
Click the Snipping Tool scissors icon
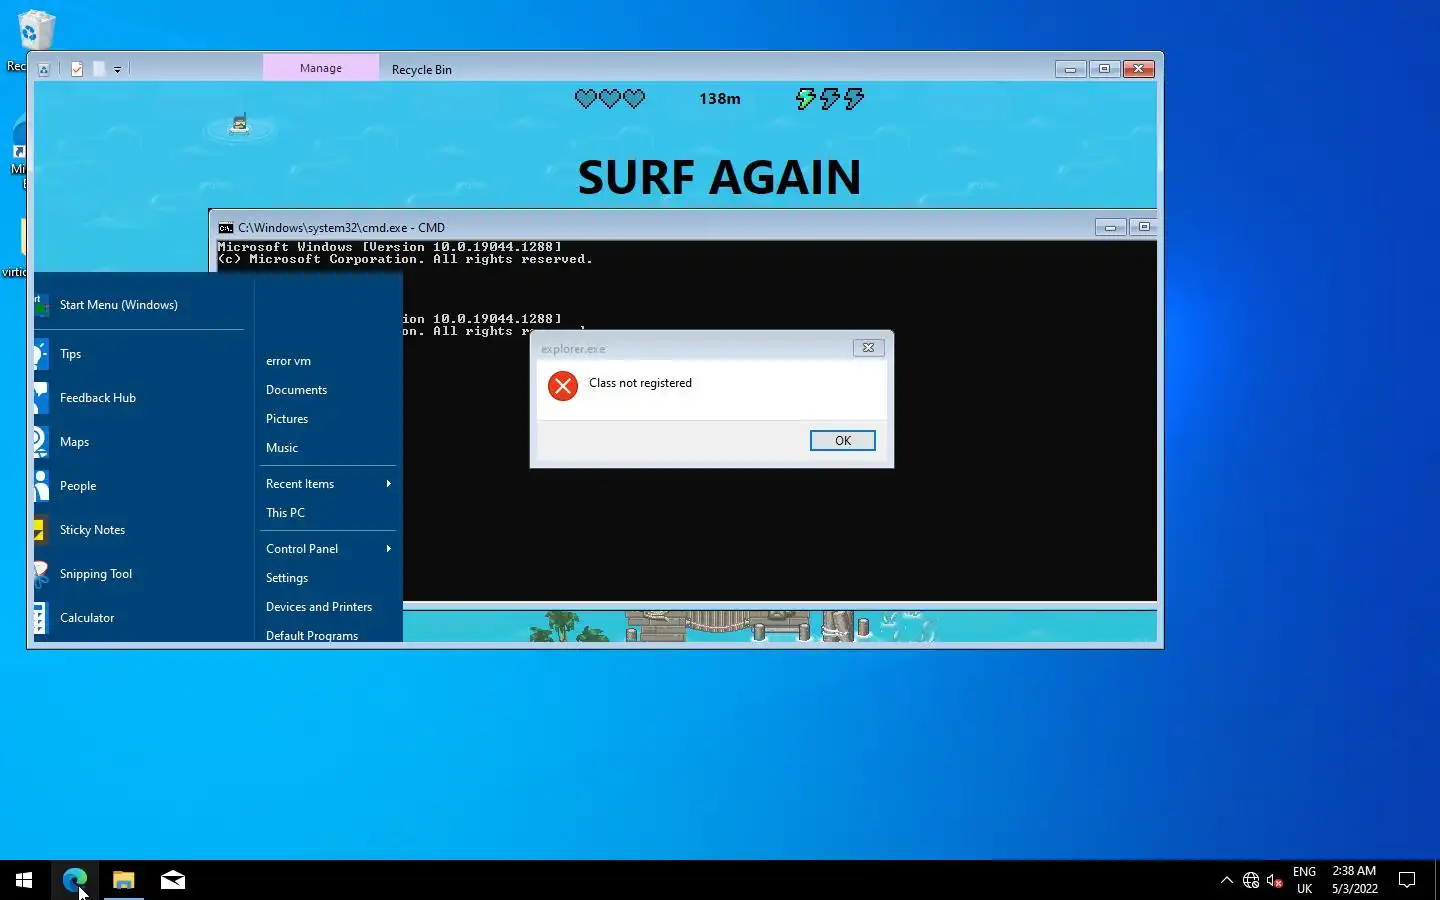[x=41, y=574]
